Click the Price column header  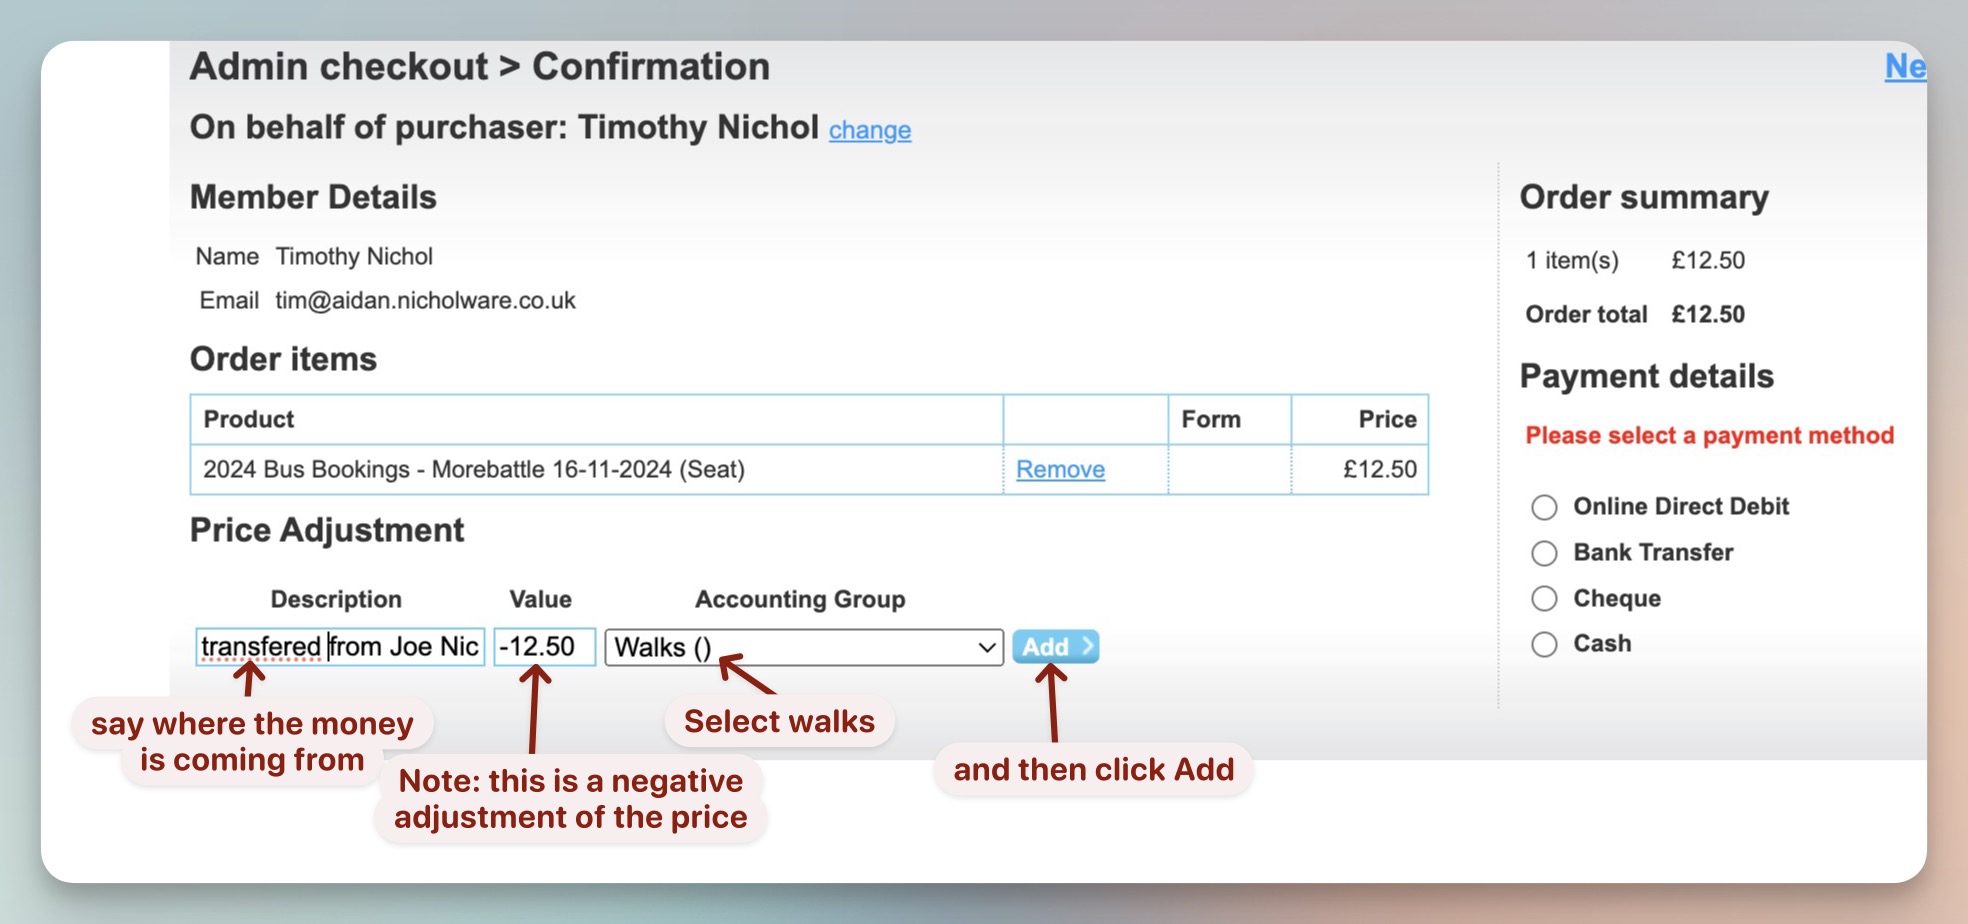click(1386, 419)
